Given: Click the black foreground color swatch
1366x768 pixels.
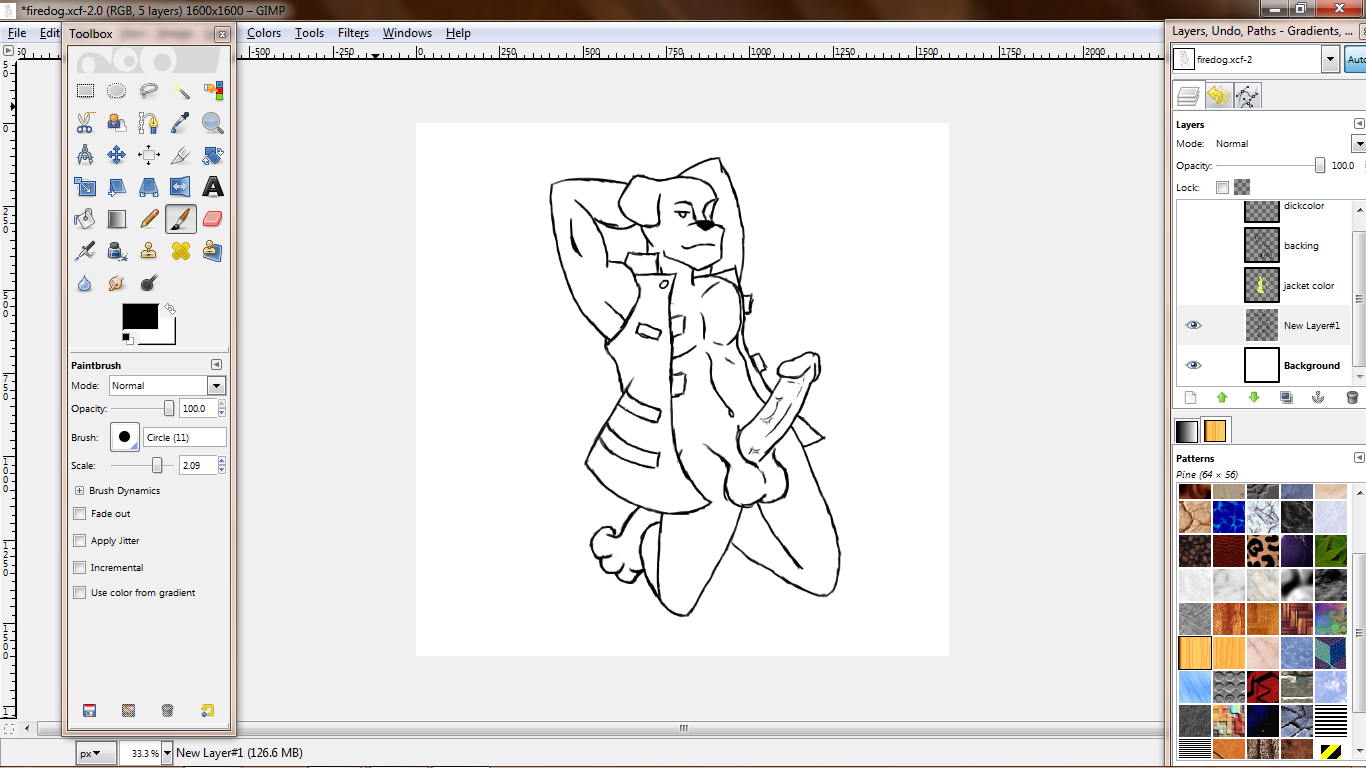Looking at the screenshot, I should (139, 317).
